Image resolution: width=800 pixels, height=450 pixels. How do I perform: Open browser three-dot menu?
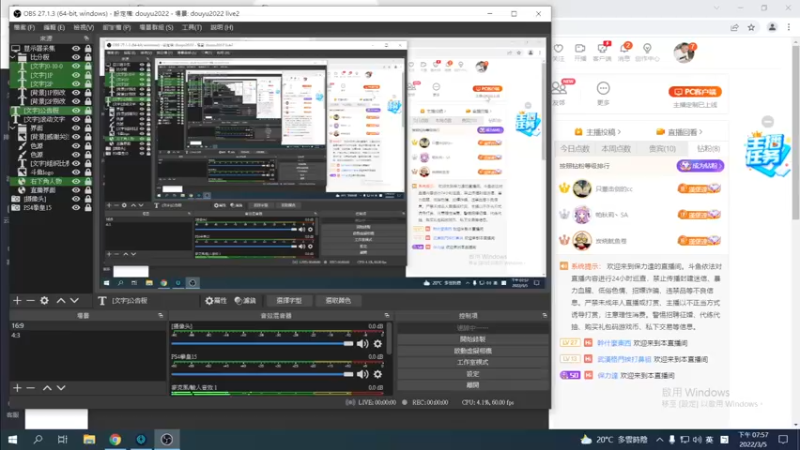tap(789, 28)
